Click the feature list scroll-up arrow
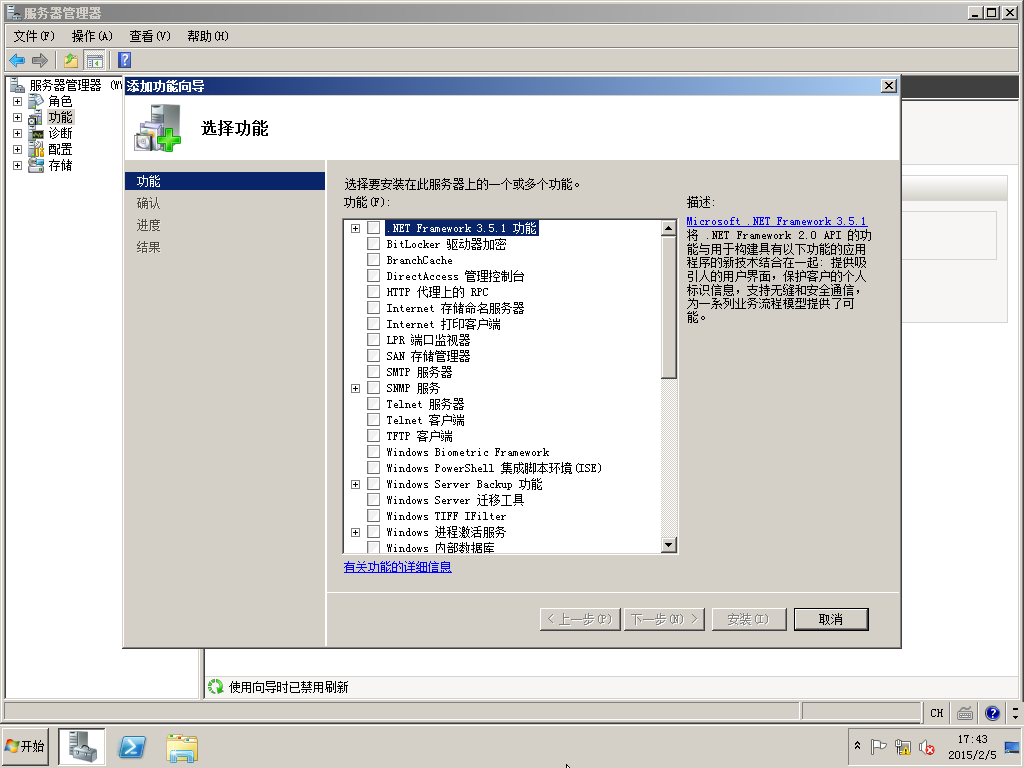This screenshot has height=768, width=1024. tap(668, 227)
